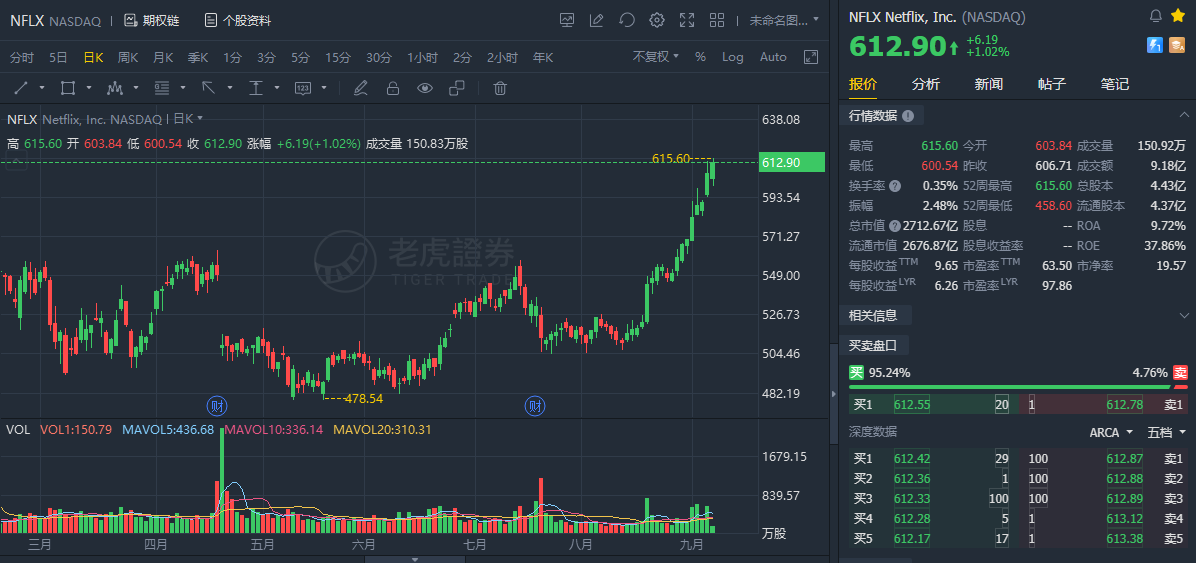Select the price label 123 tool
Screen dimensions: 1196x563
(x=303, y=88)
